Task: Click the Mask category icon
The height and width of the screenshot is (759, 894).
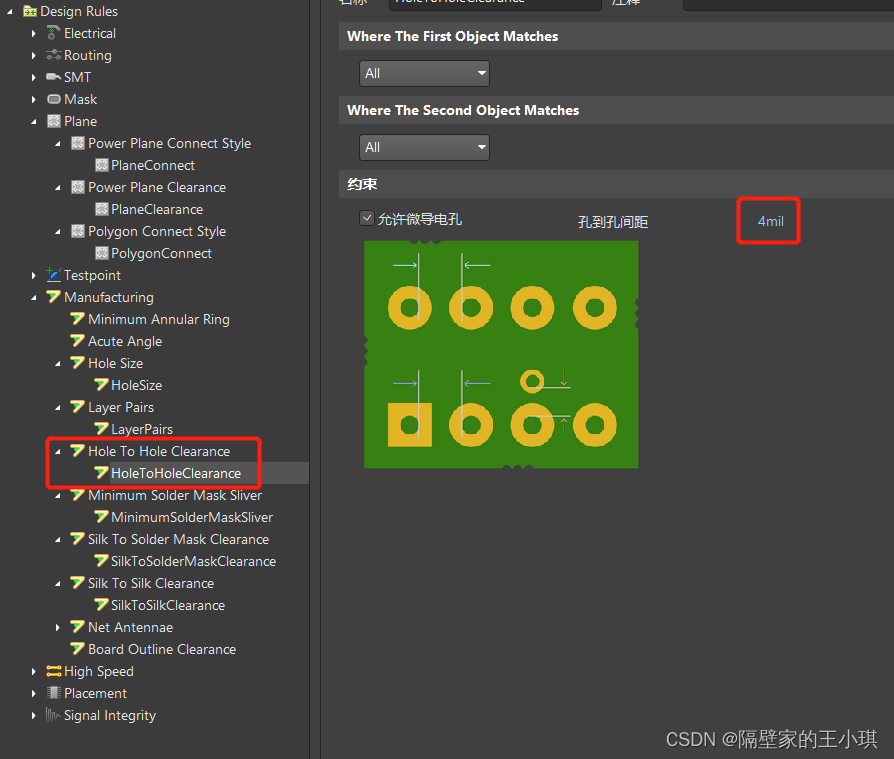Action: click(x=54, y=99)
